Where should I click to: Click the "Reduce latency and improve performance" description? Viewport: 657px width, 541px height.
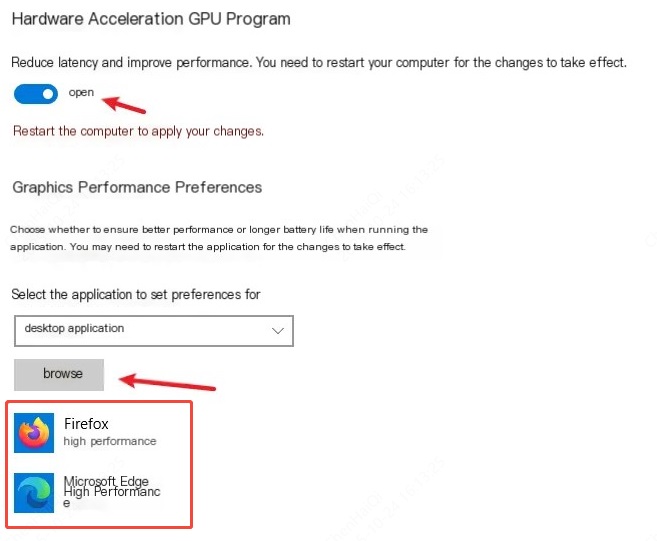(319, 62)
